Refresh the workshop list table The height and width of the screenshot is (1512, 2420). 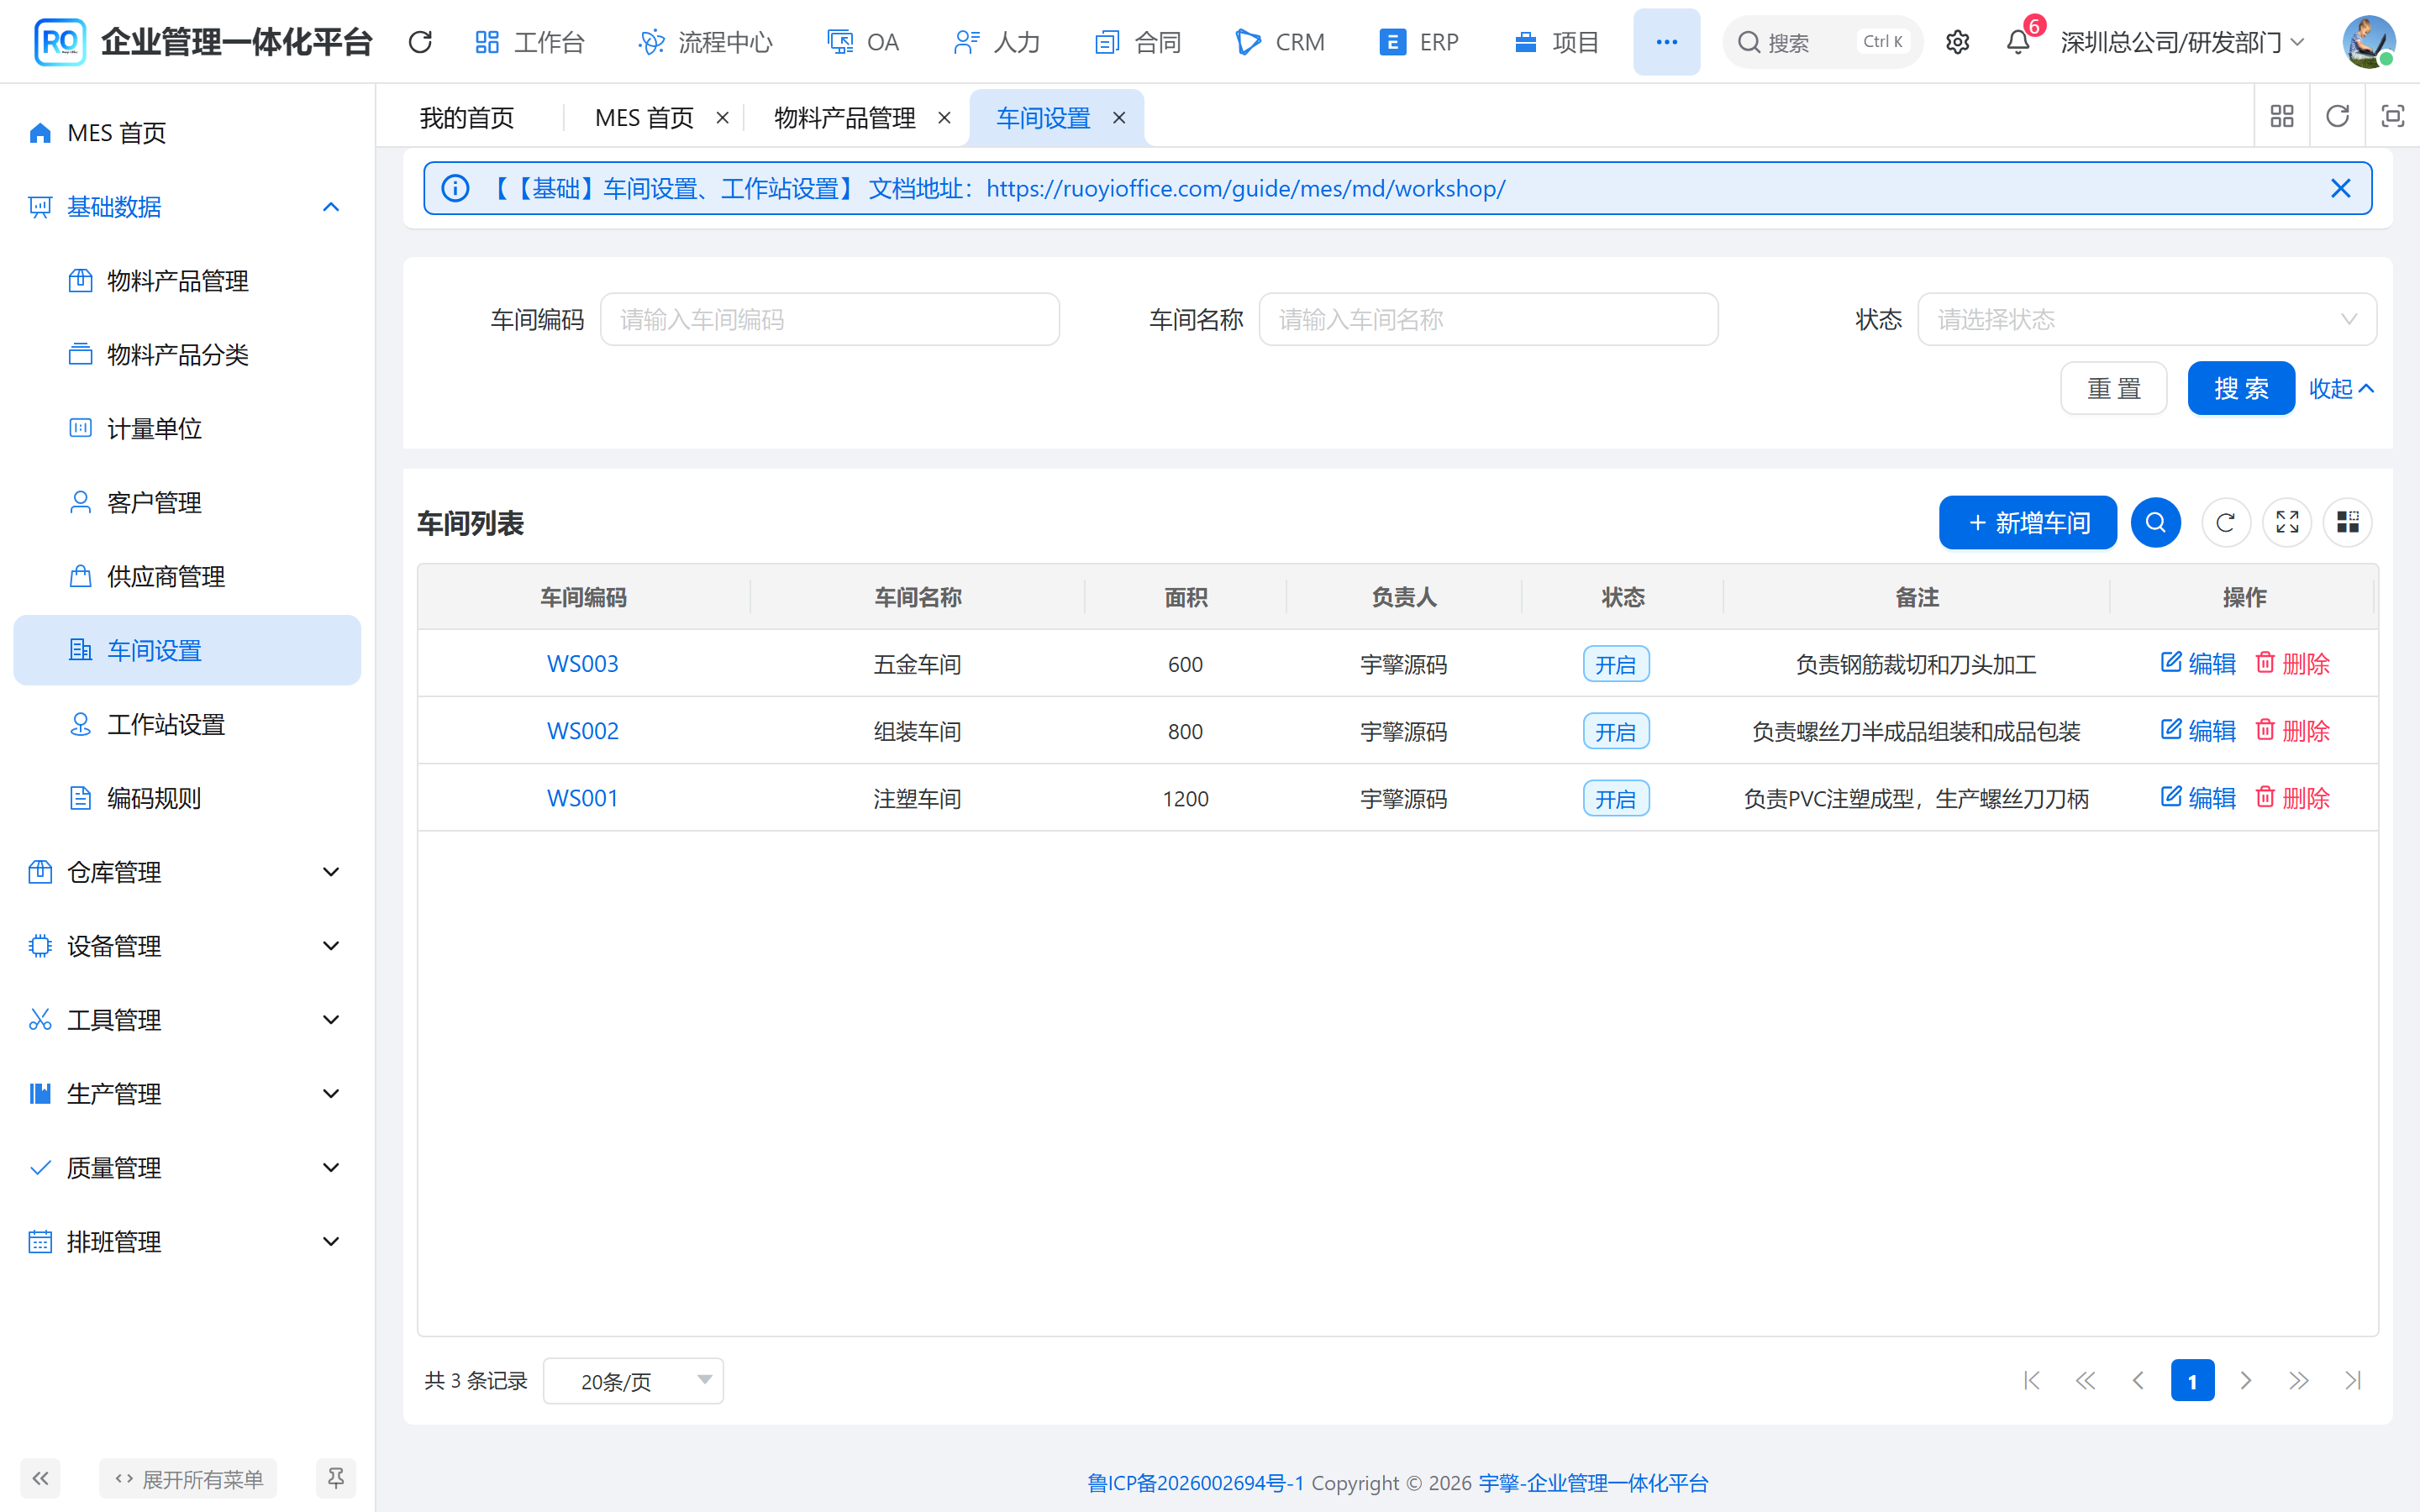[x=2225, y=522]
